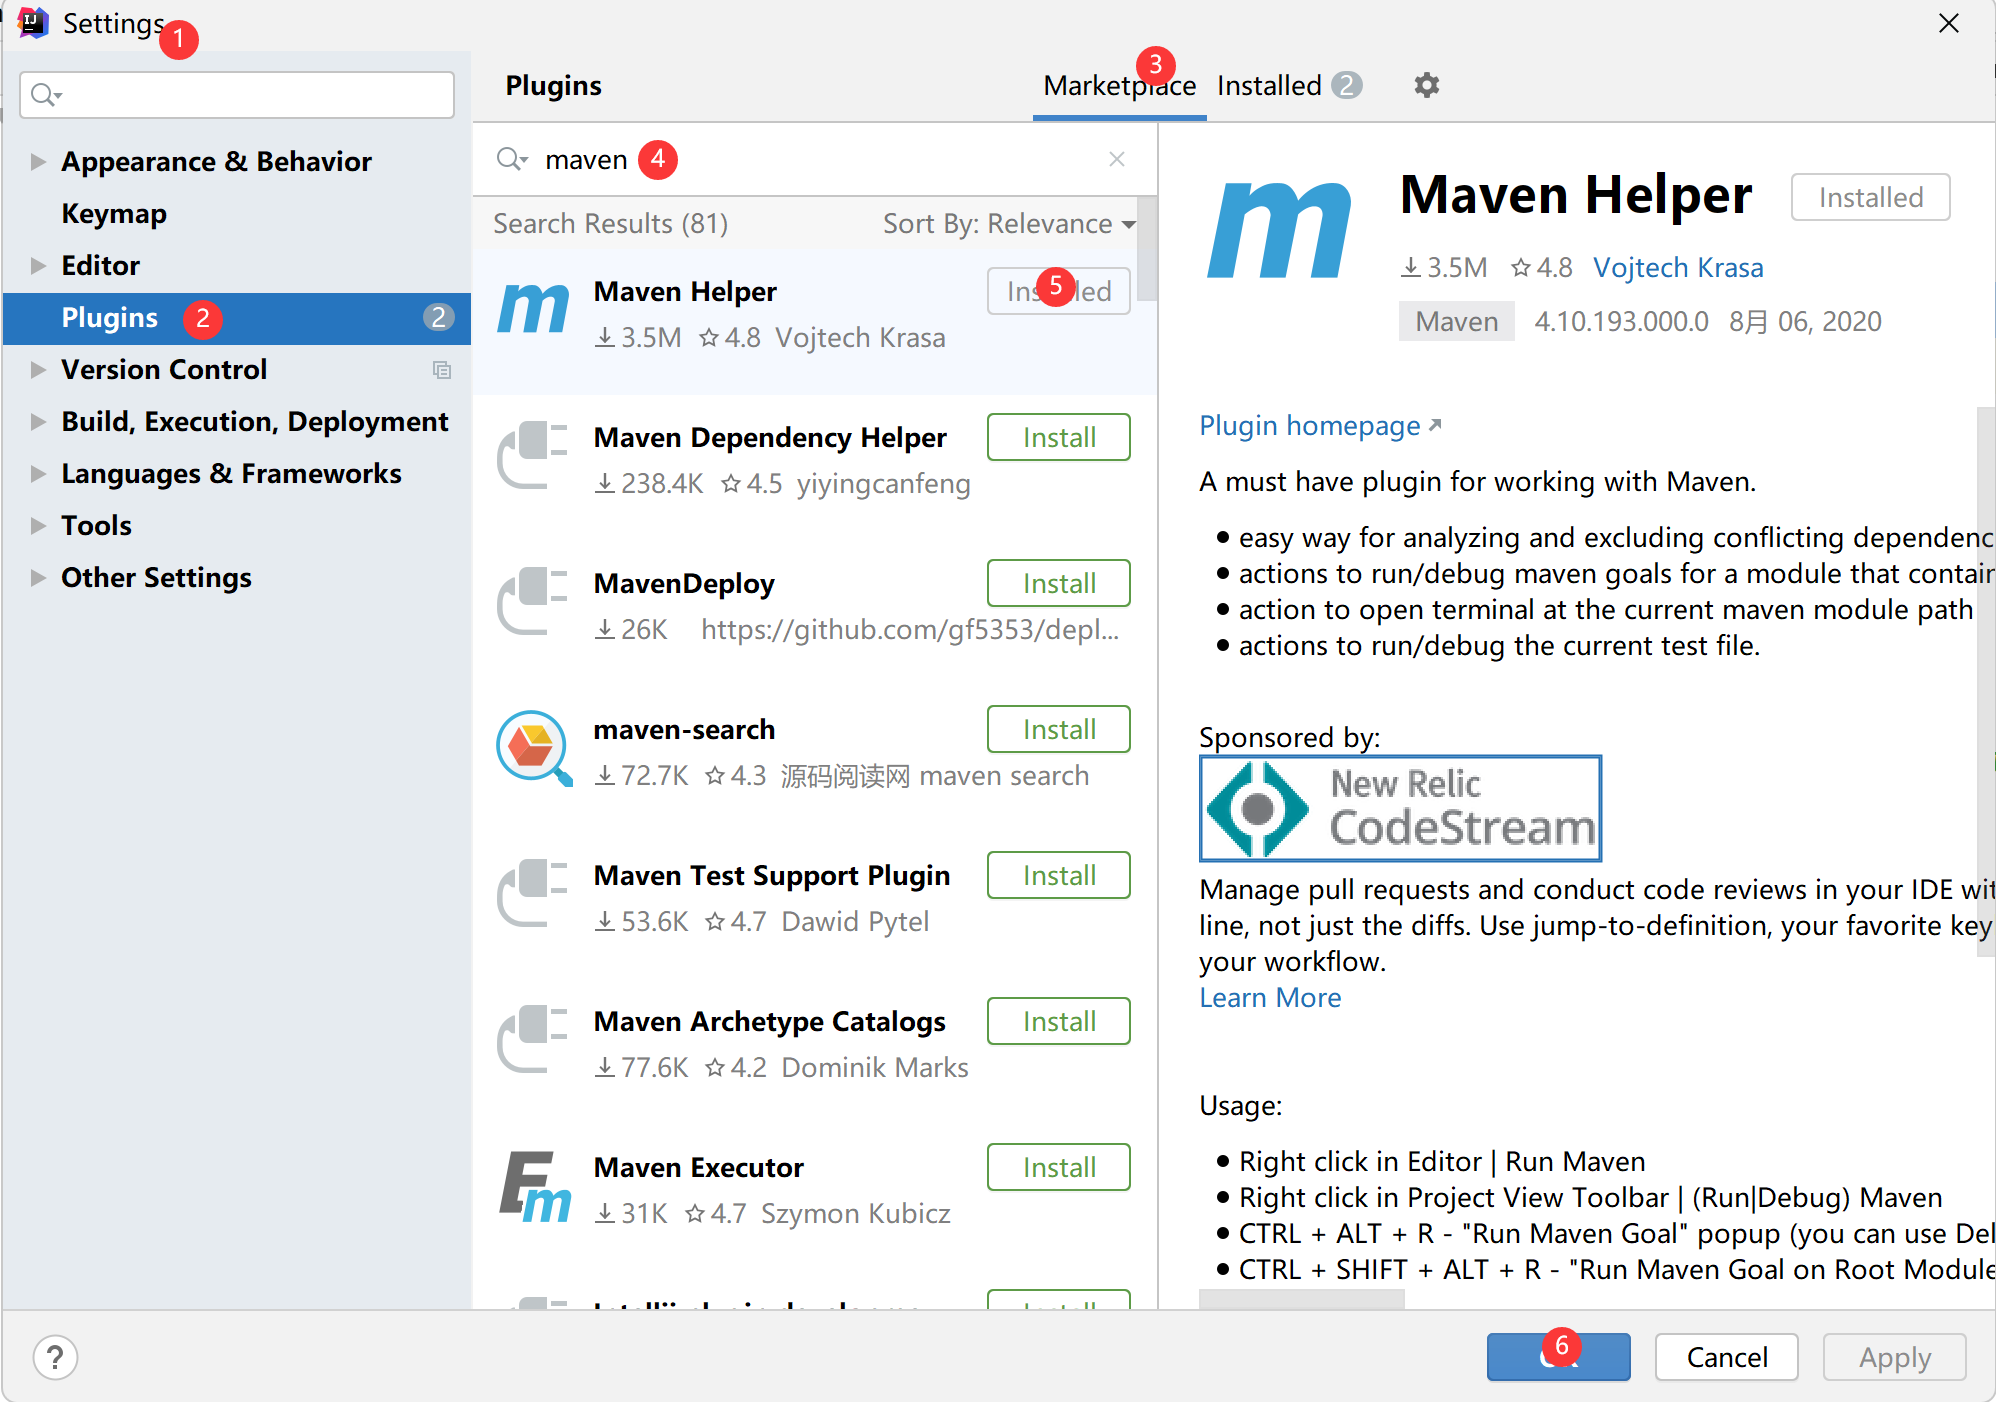Open the plugins gear settings icon

tap(1426, 86)
